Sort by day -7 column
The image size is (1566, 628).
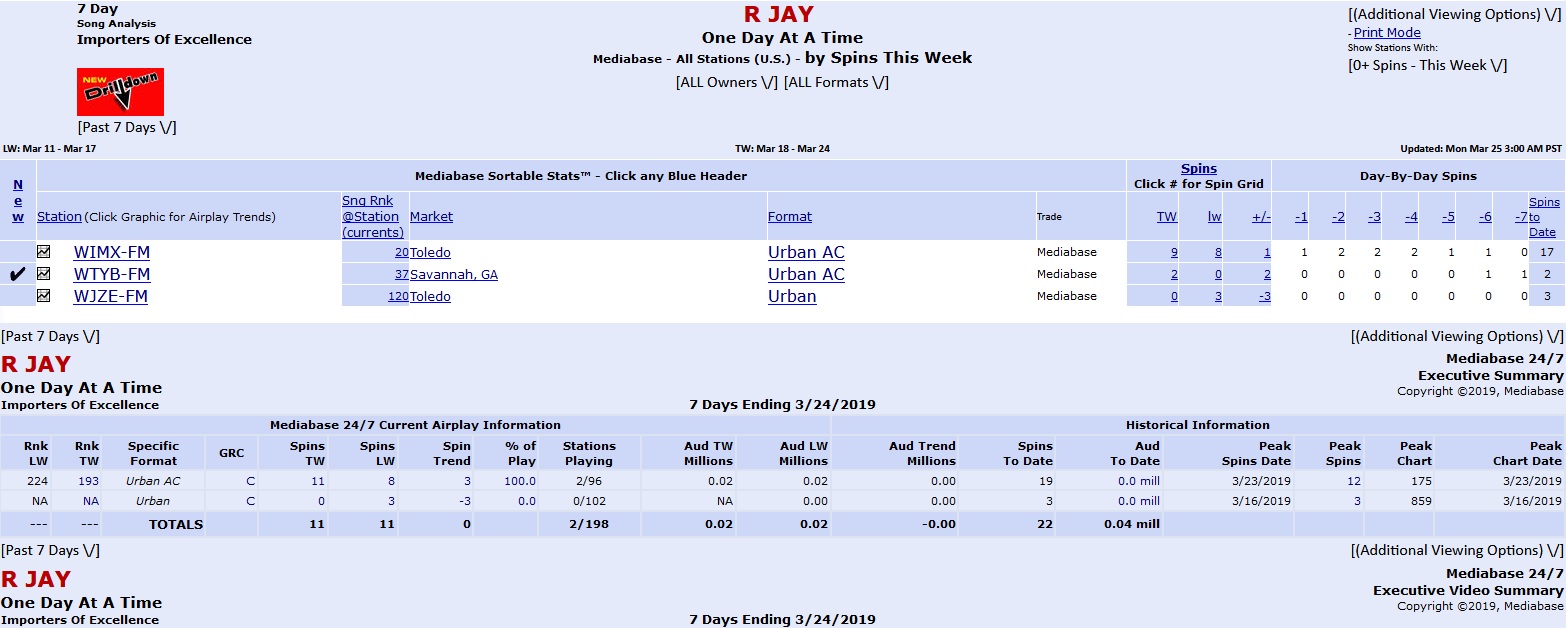[1521, 217]
